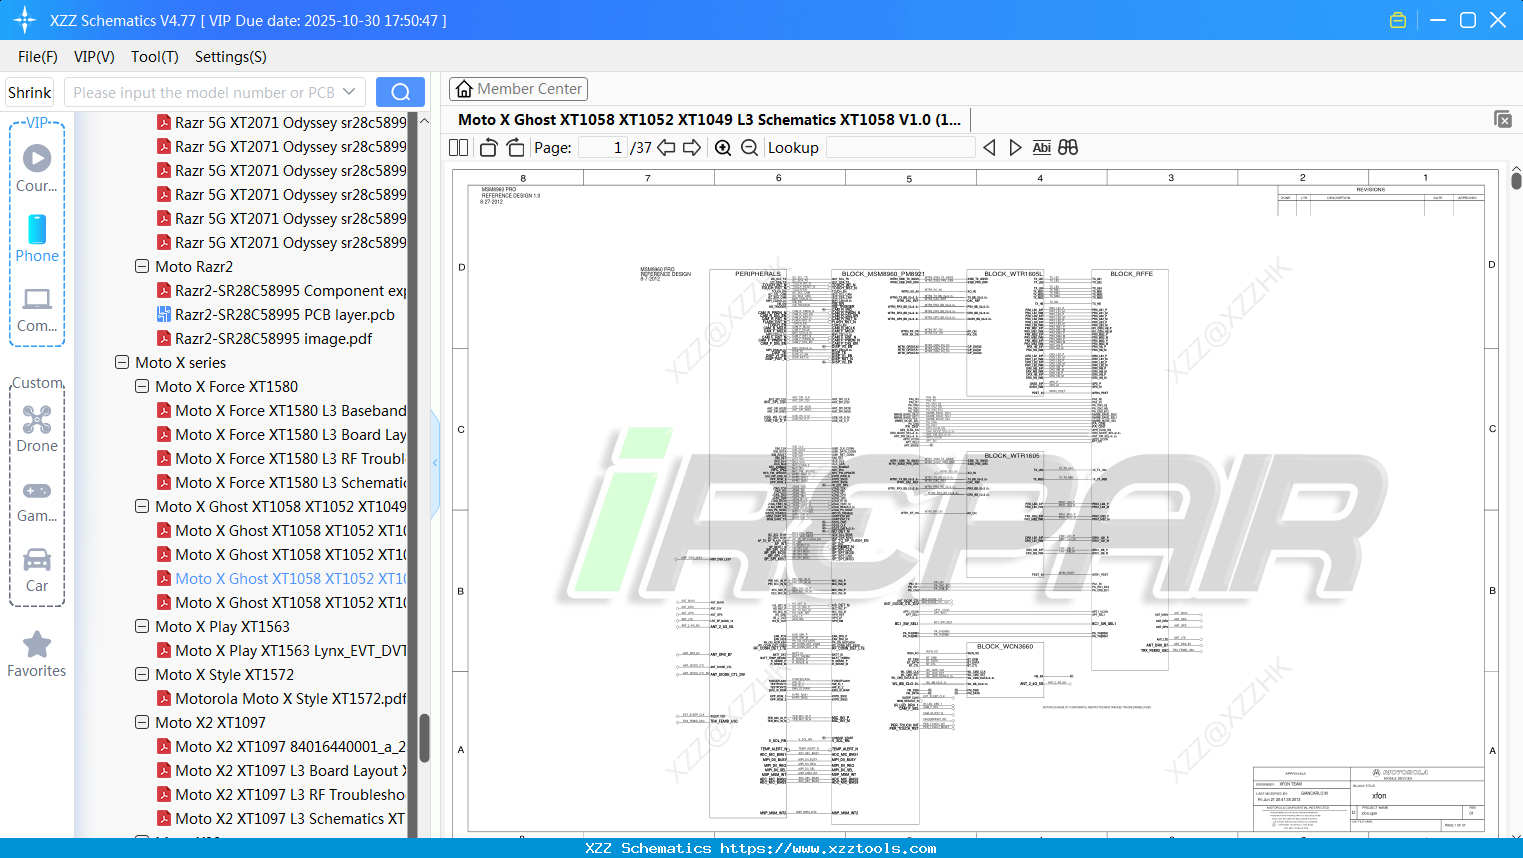Toggle the Abi case-sensitive lookup option
The height and width of the screenshot is (858, 1523).
point(1042,147)
